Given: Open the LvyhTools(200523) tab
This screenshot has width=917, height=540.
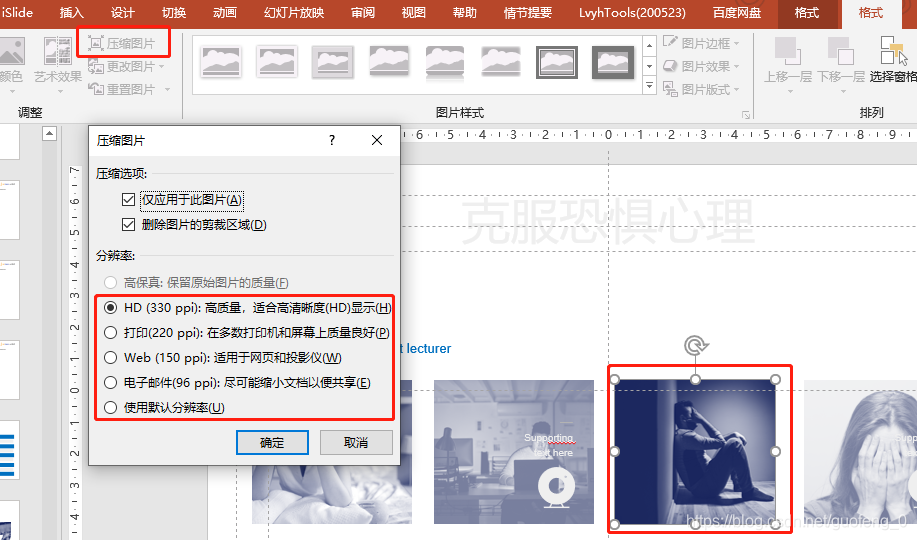Looking at the screenshot, I should (632, 13).
